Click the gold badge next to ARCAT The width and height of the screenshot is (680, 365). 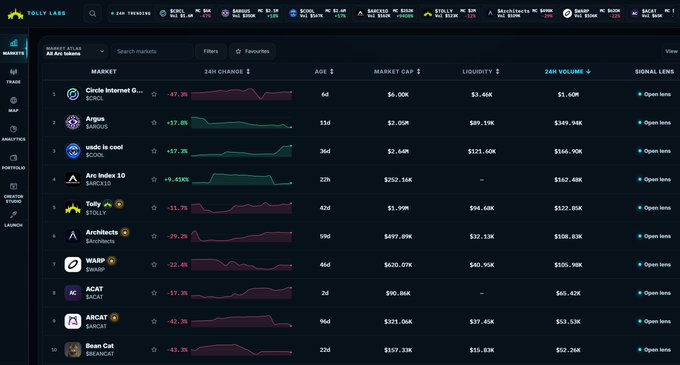coord(114,317)
